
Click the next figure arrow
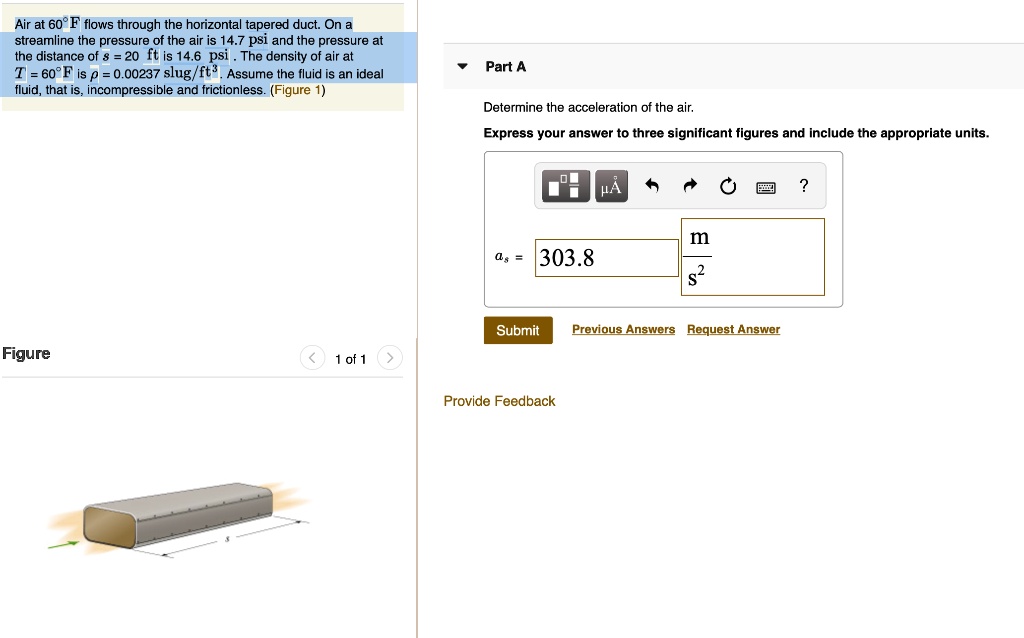coord(389,357)
